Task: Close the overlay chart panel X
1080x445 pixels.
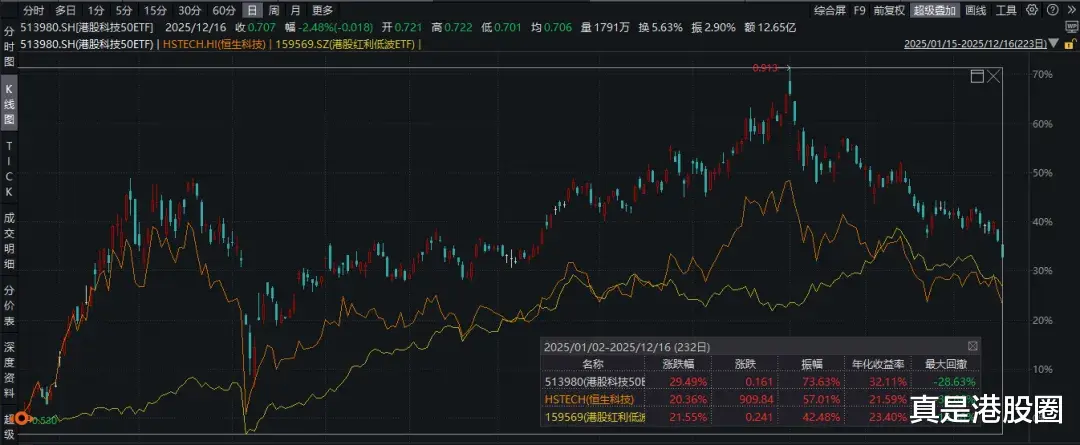Action: pos(993,76)
